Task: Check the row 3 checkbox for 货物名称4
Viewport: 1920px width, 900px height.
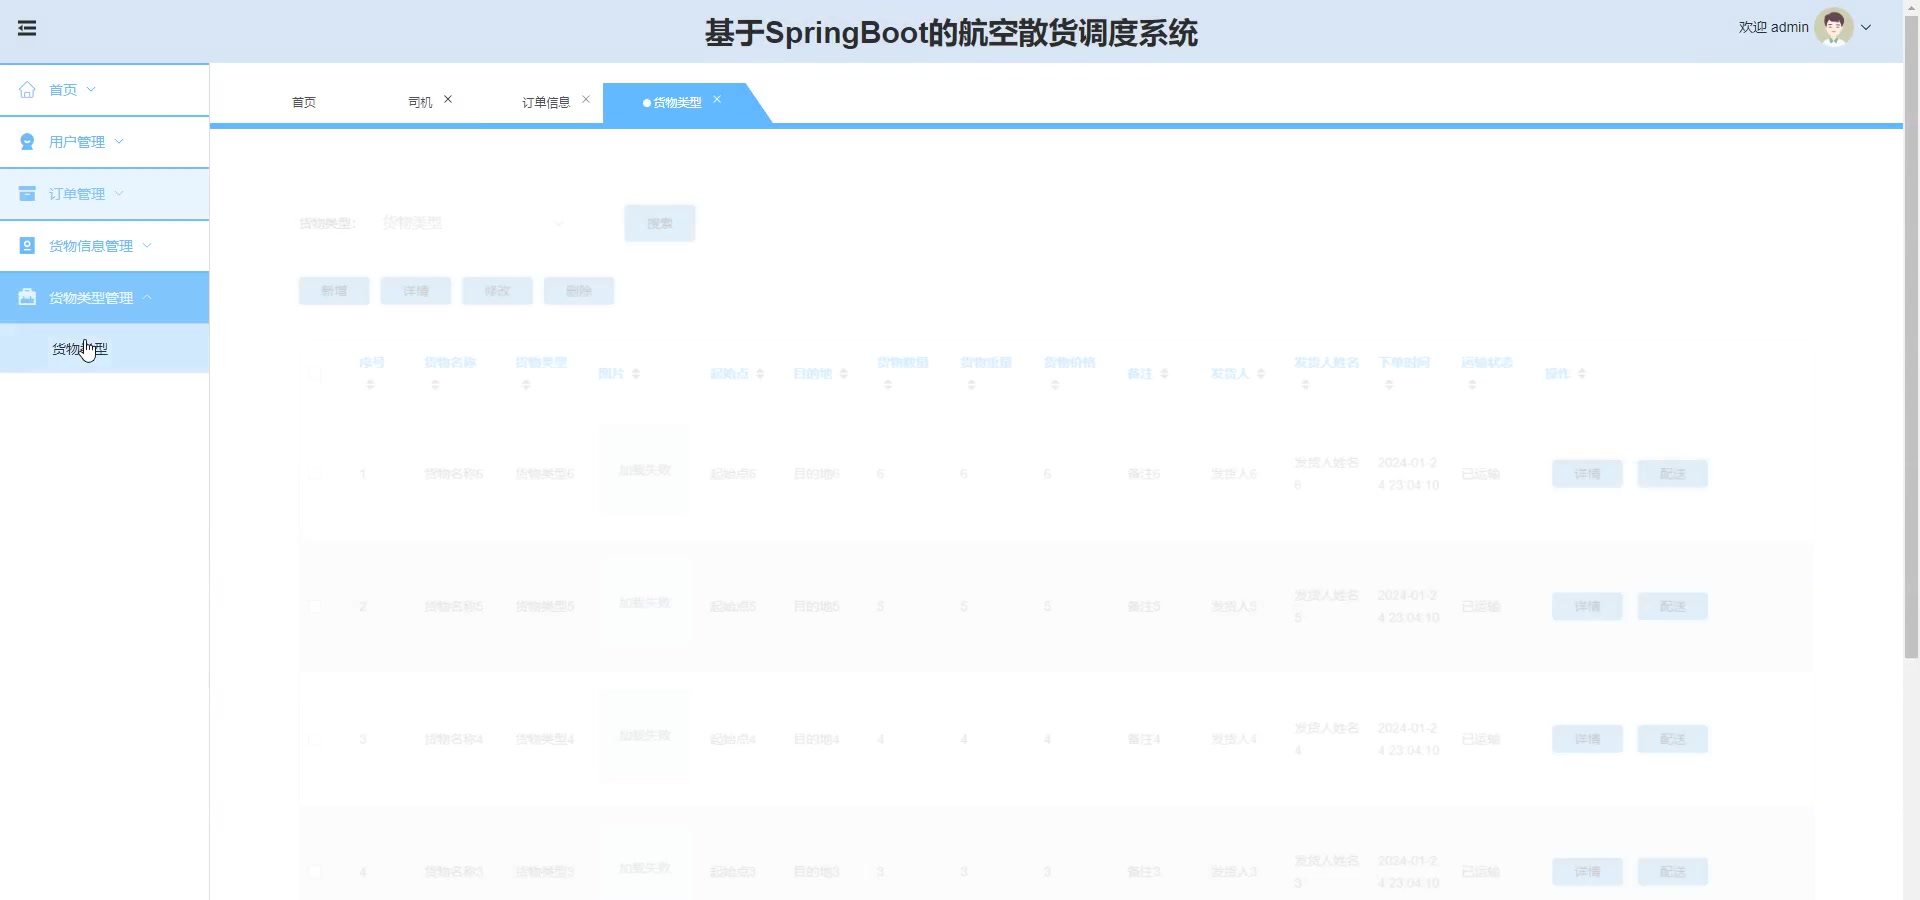Action: coord(315,740)
